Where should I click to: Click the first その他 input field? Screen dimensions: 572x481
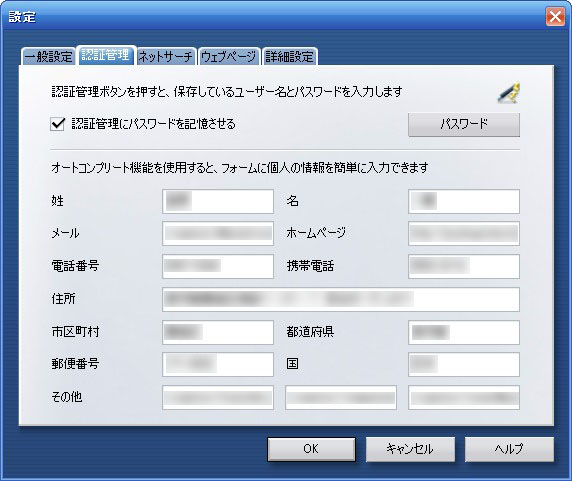click(x=218, y=397)
